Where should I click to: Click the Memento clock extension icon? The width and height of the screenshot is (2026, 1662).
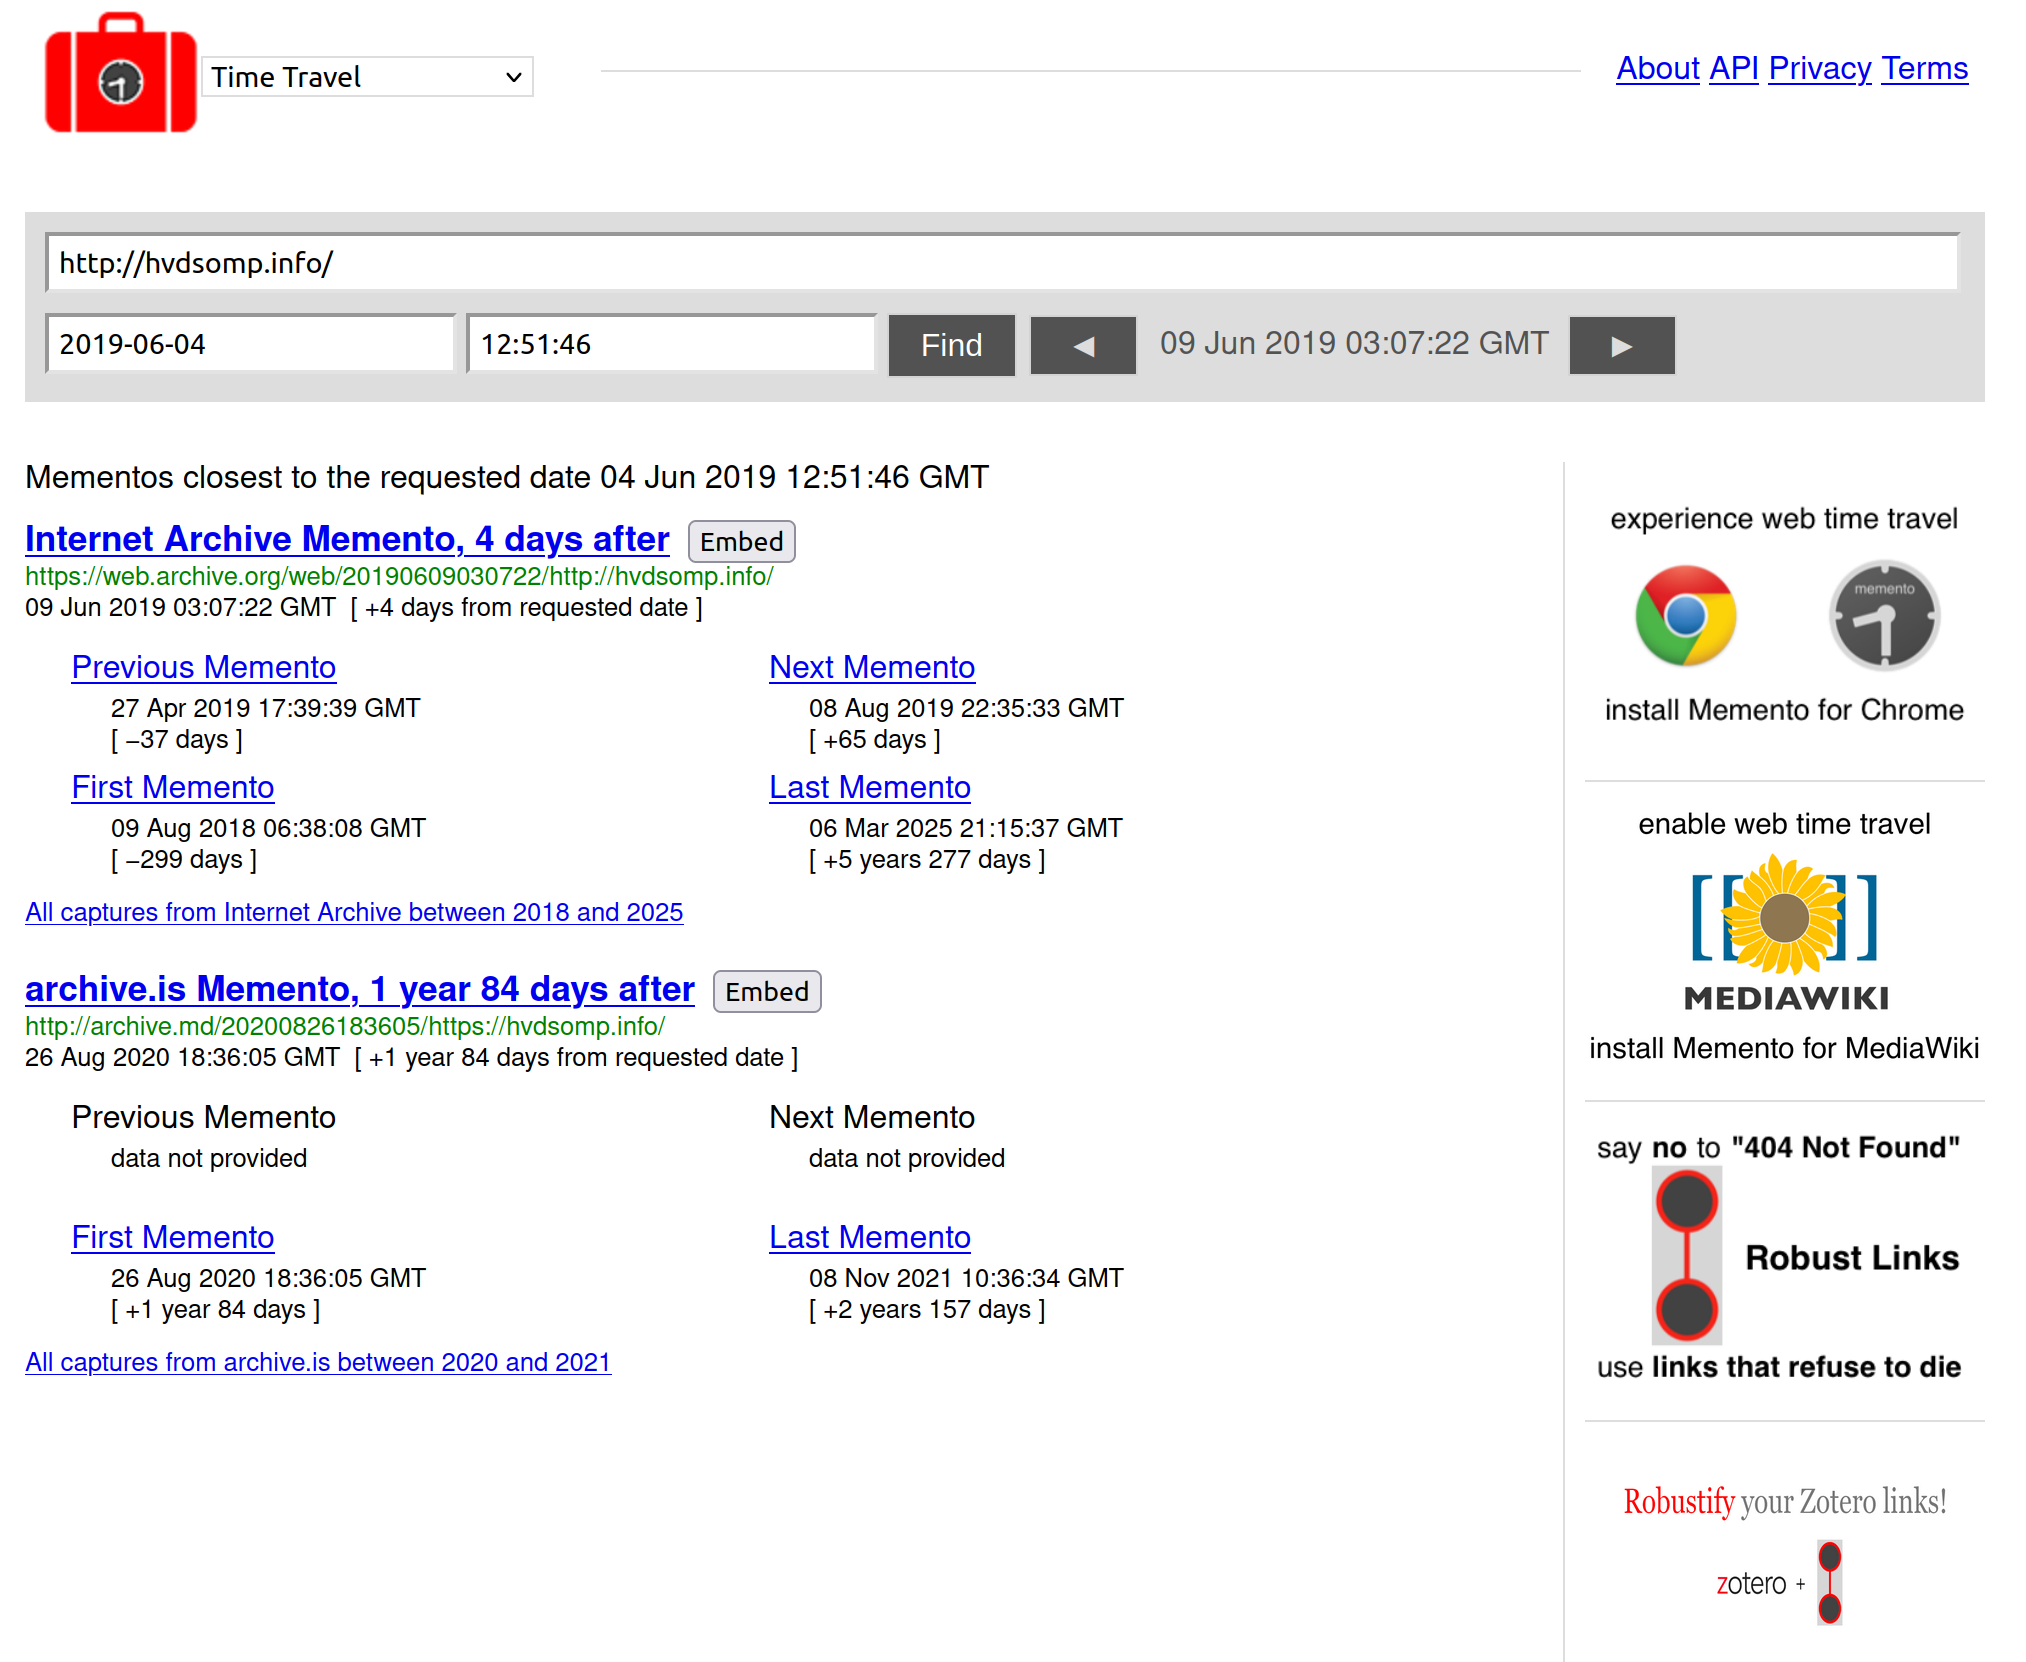point(1884,615)
